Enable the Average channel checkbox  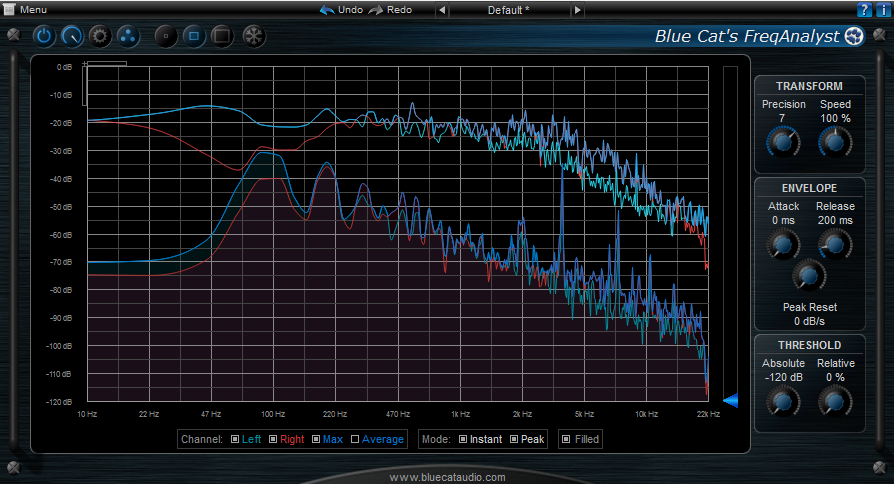(355, 439)
